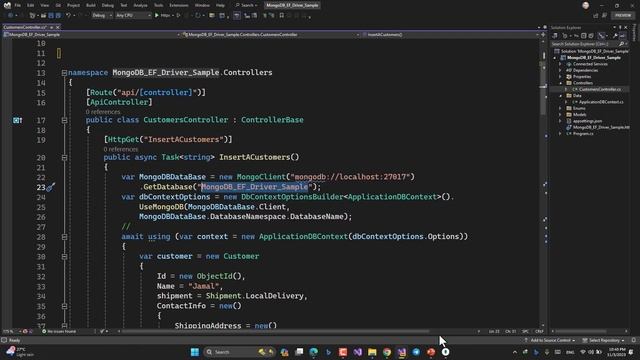
Task: Click the Visual Studio logo in title bar
Action: [x=7, y=5]
